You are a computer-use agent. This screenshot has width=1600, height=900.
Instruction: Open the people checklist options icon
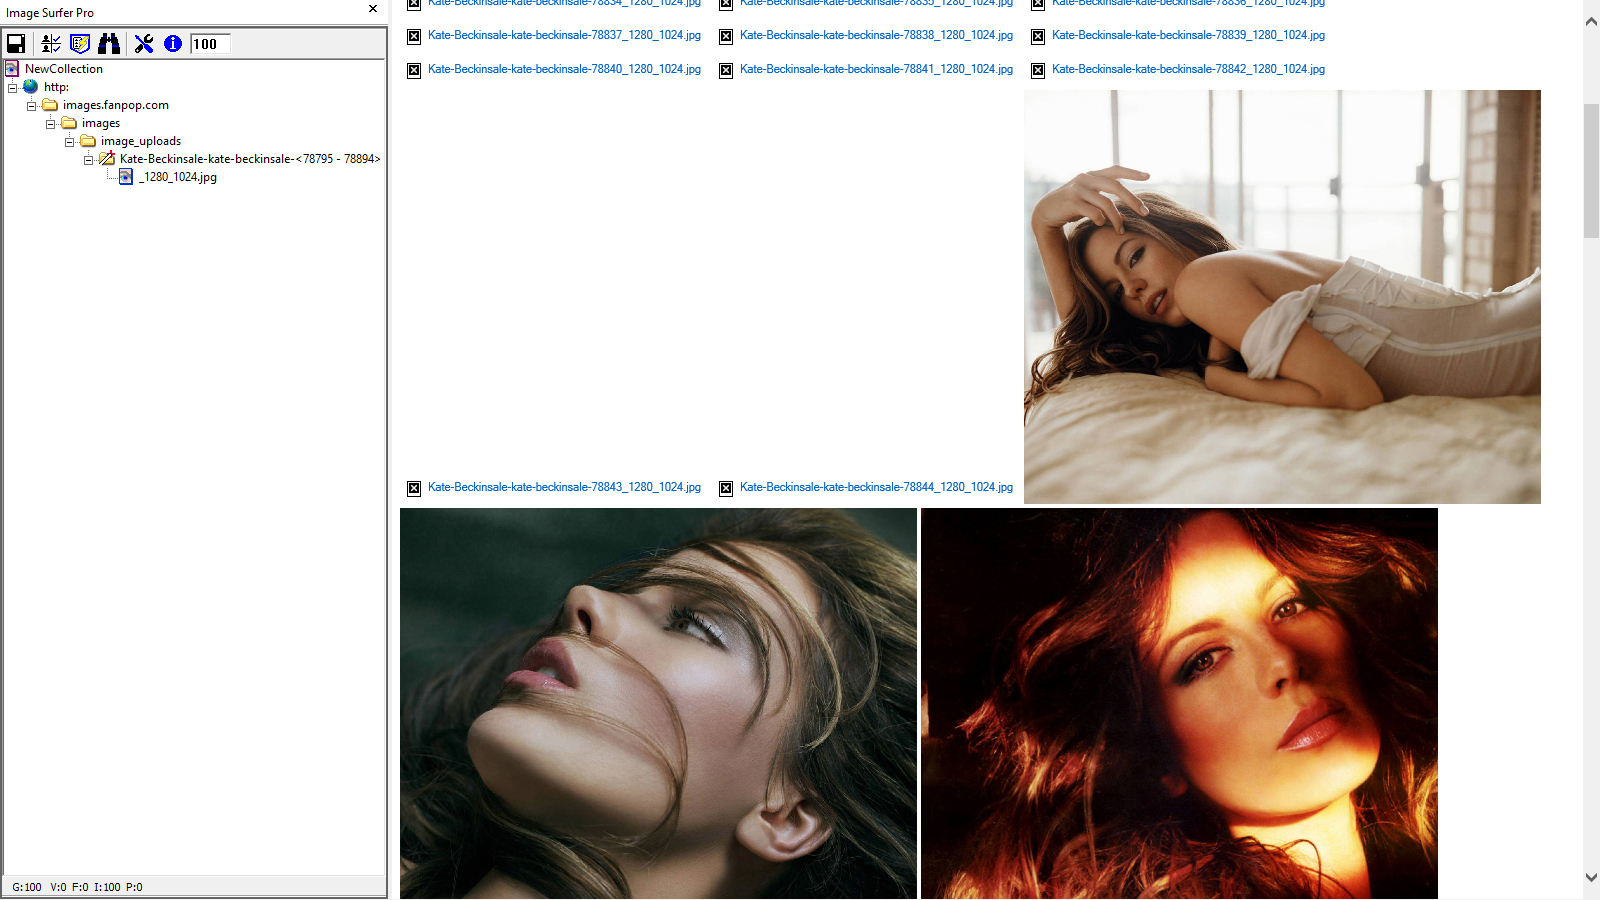pos(51,44)
